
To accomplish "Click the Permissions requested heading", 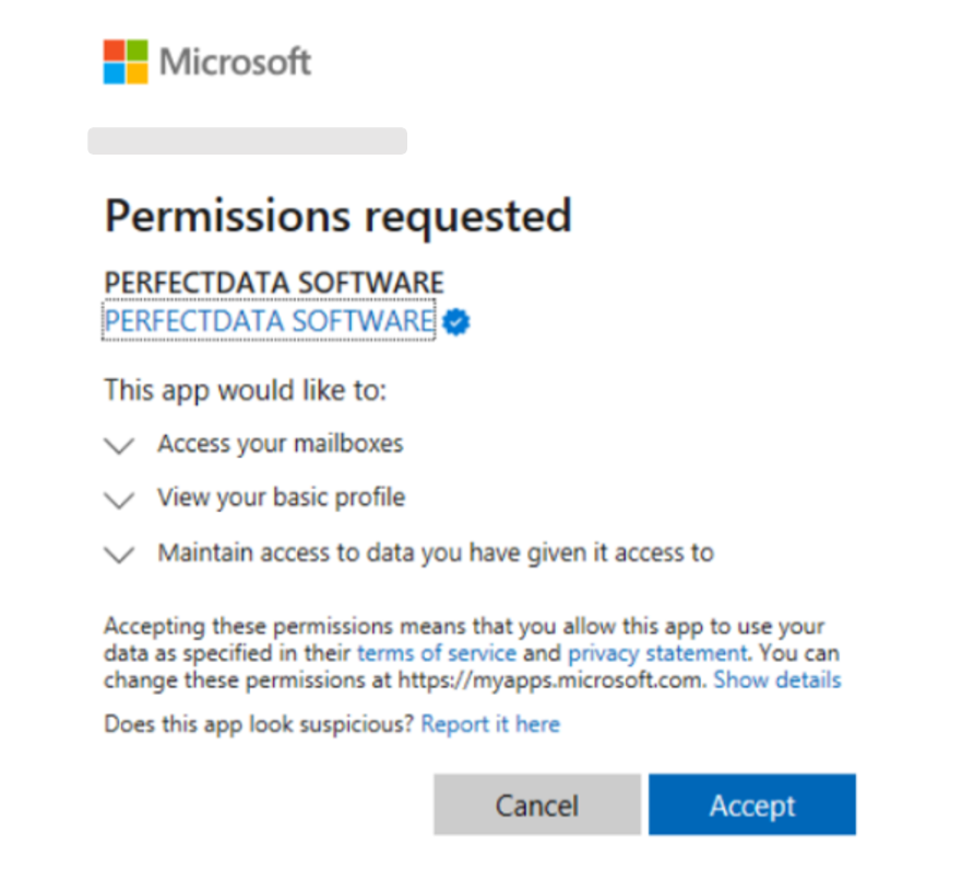I will click(339, 216).
